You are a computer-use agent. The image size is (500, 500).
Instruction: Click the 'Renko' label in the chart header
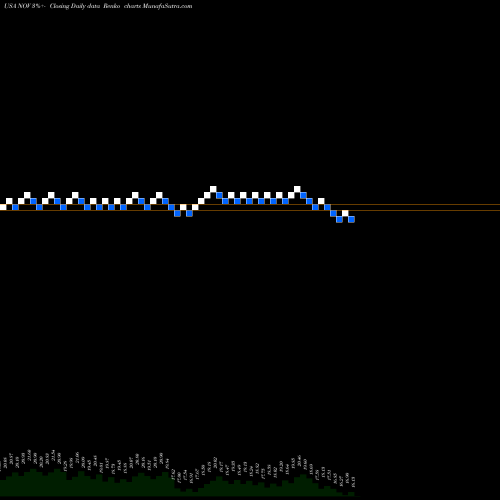click(111, 6)
